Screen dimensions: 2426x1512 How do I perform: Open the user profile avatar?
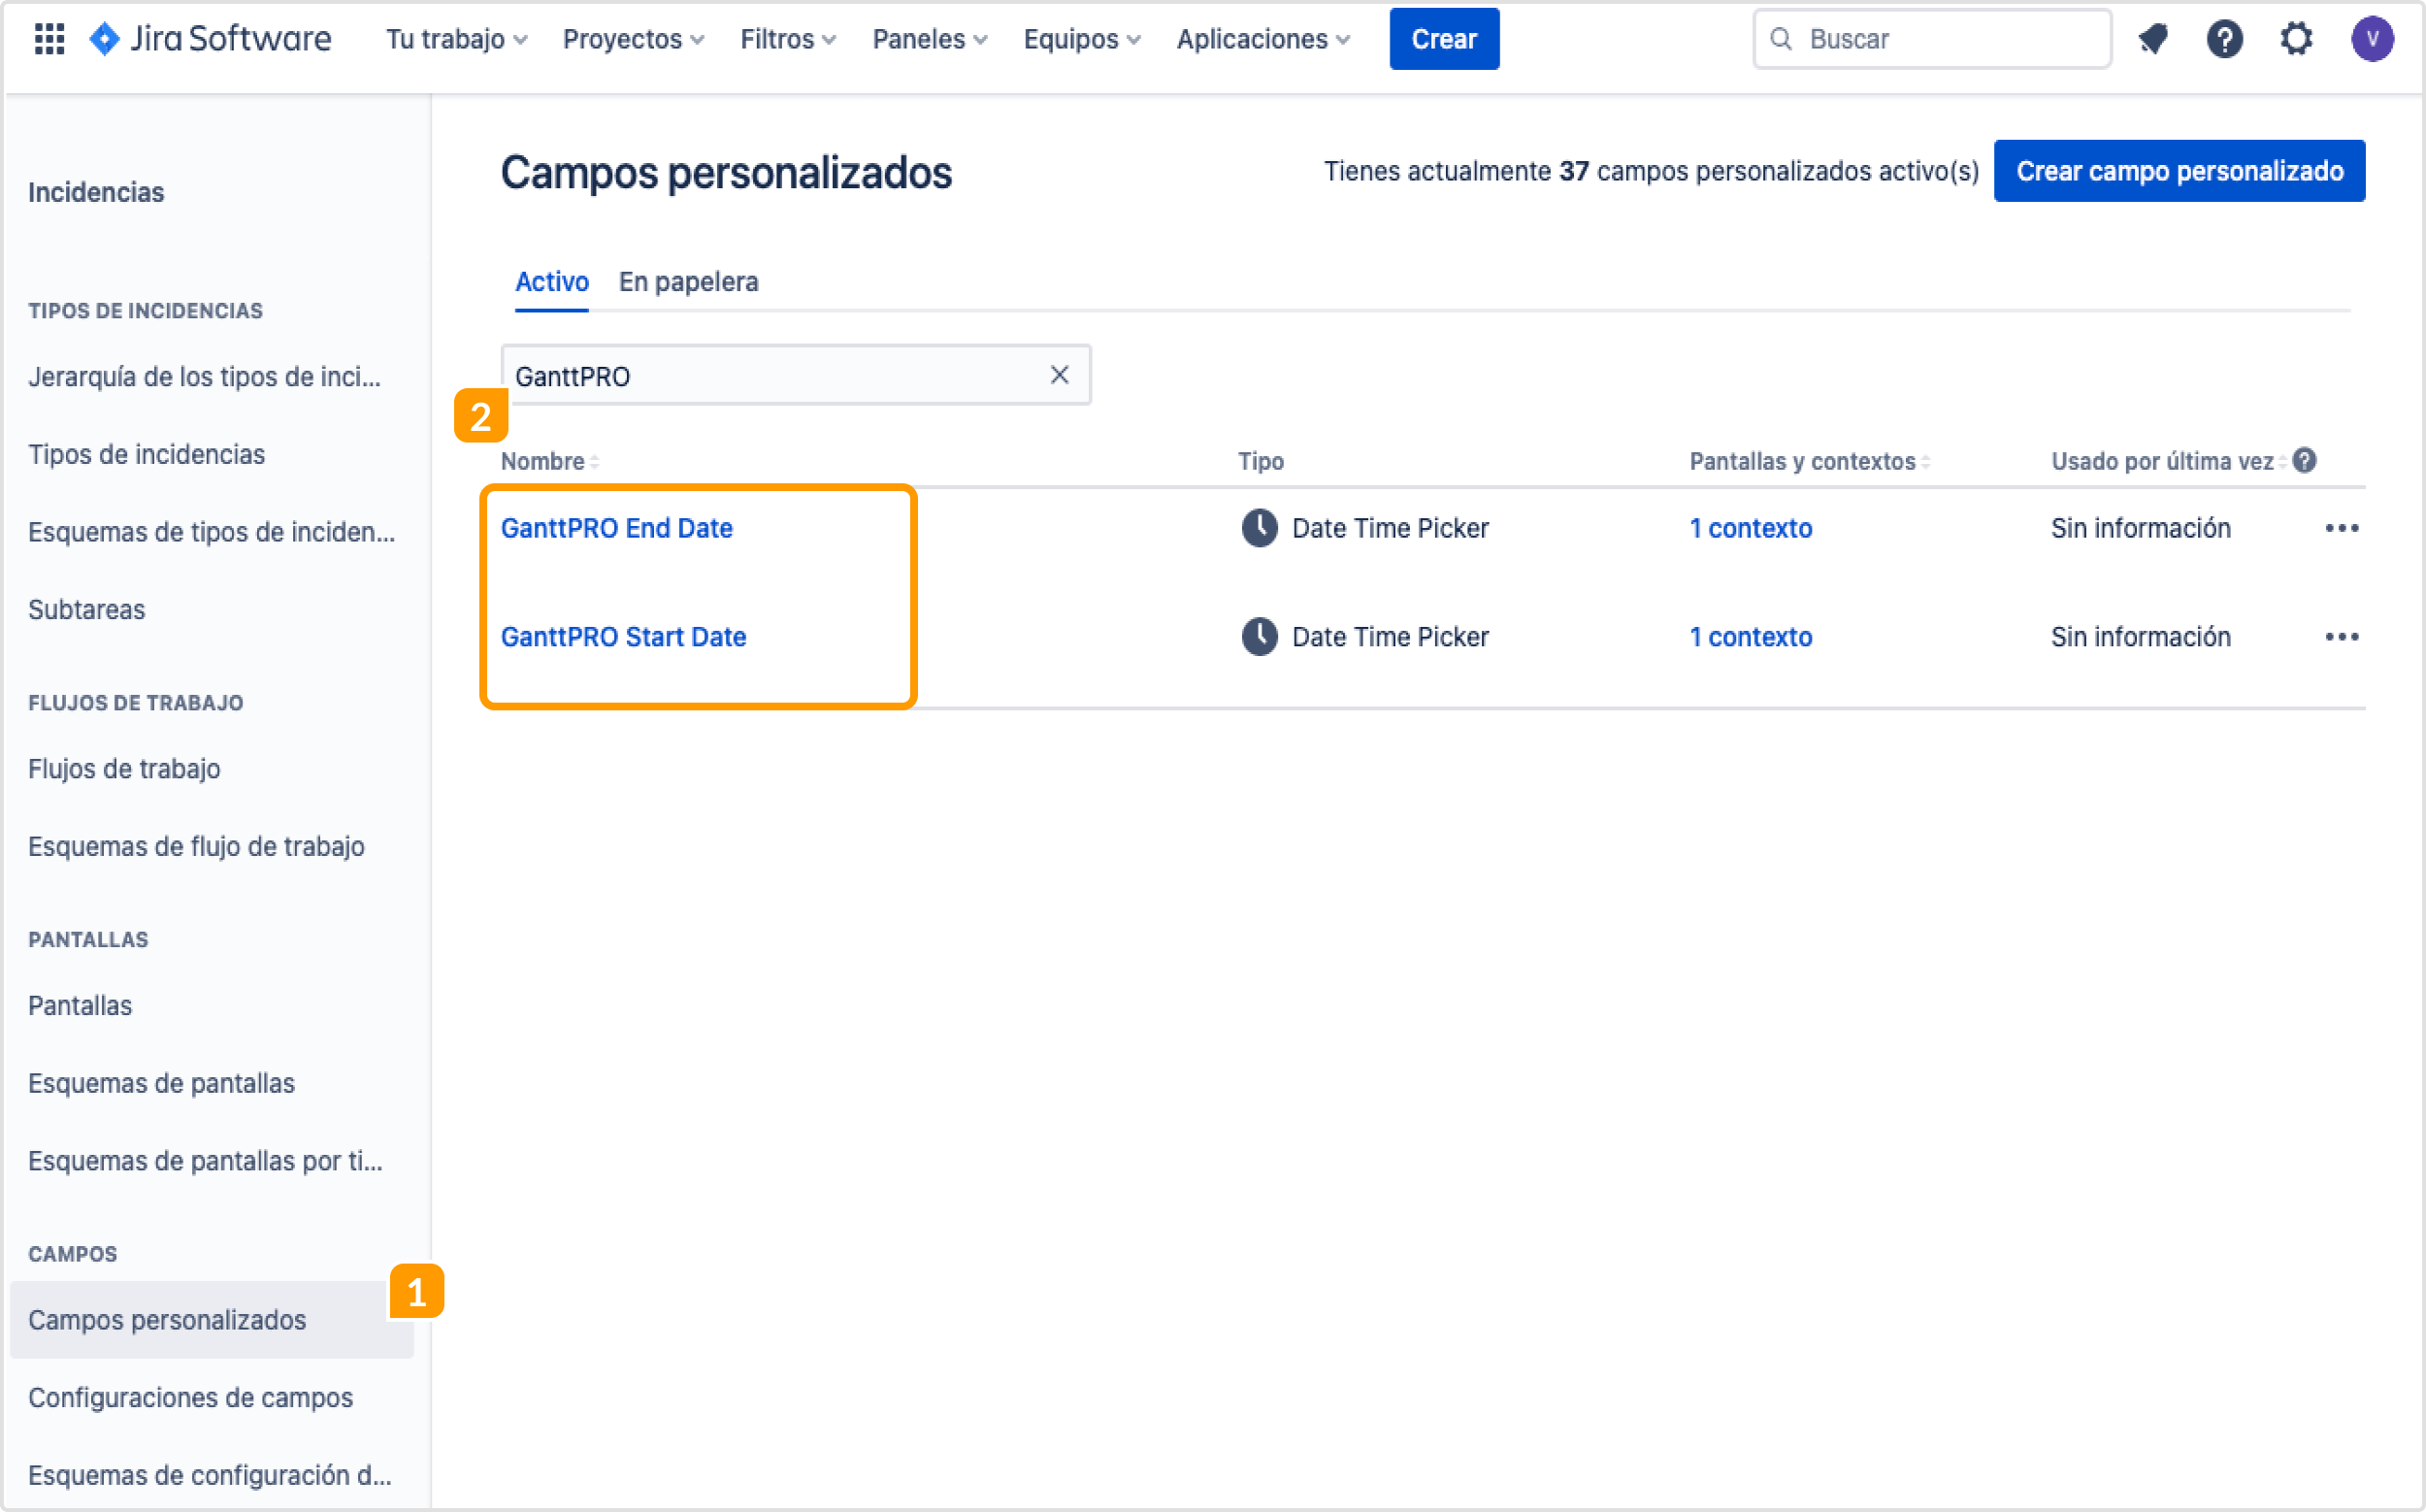pyautogui.click(x=2372, y=39)
